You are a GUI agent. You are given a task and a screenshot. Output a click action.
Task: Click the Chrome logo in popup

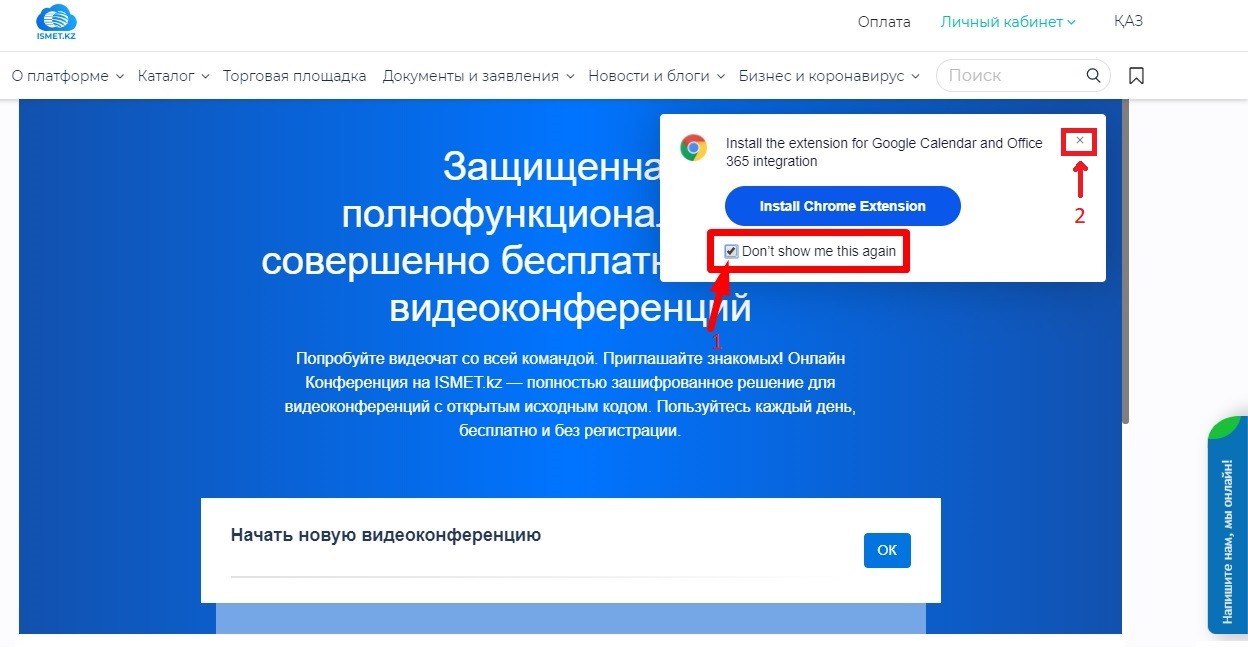pyautogui.click(x=693, y=148)
